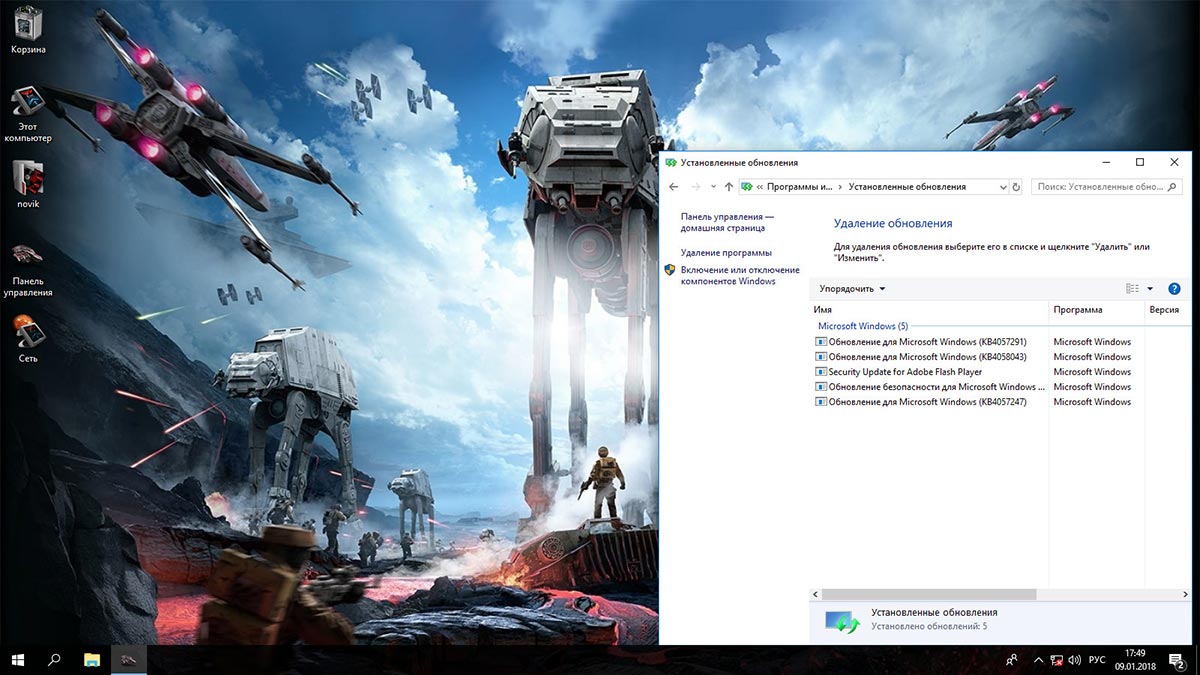The width and height of the screenshot is (1200, 675).
Task: Click the Установленные обновления breadcrumb
Action: 908,187
